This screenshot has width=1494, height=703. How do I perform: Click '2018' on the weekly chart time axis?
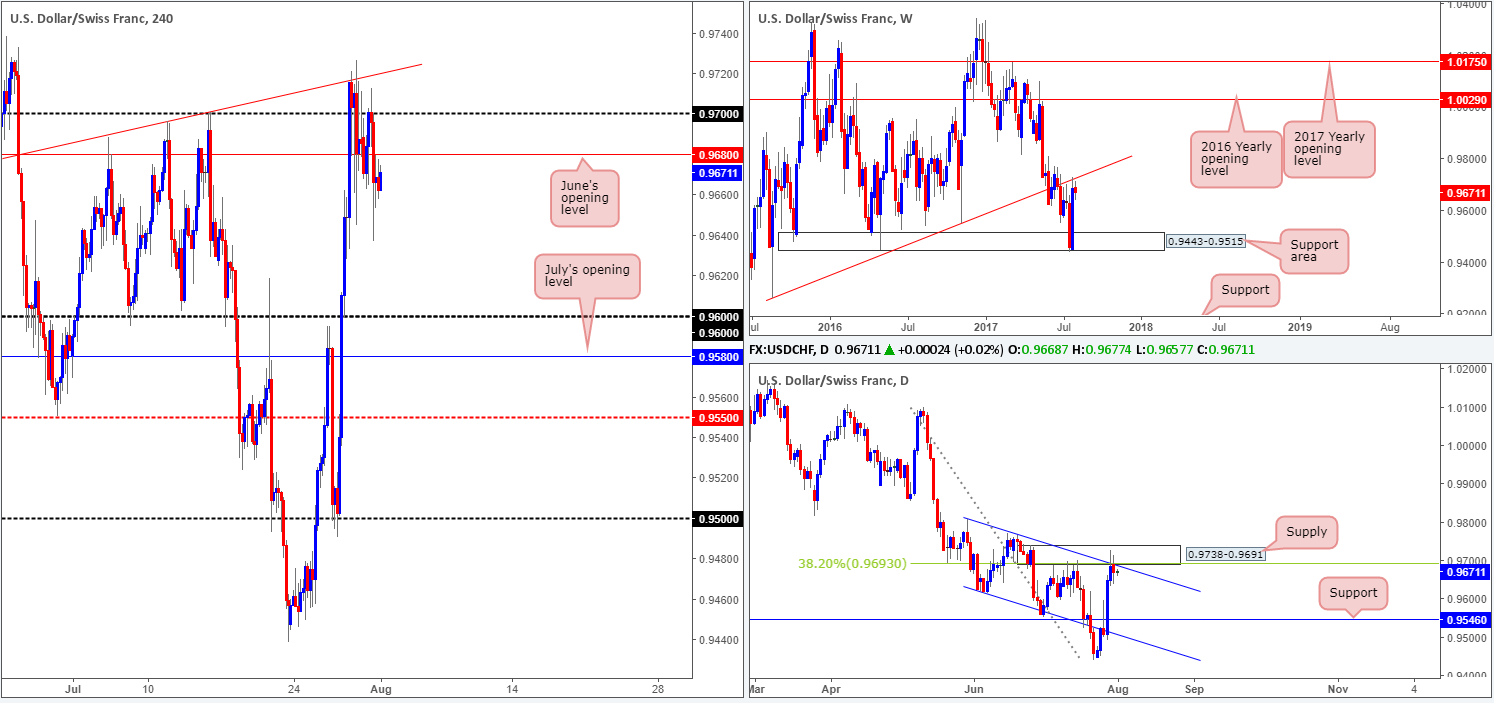point(1140,327)
